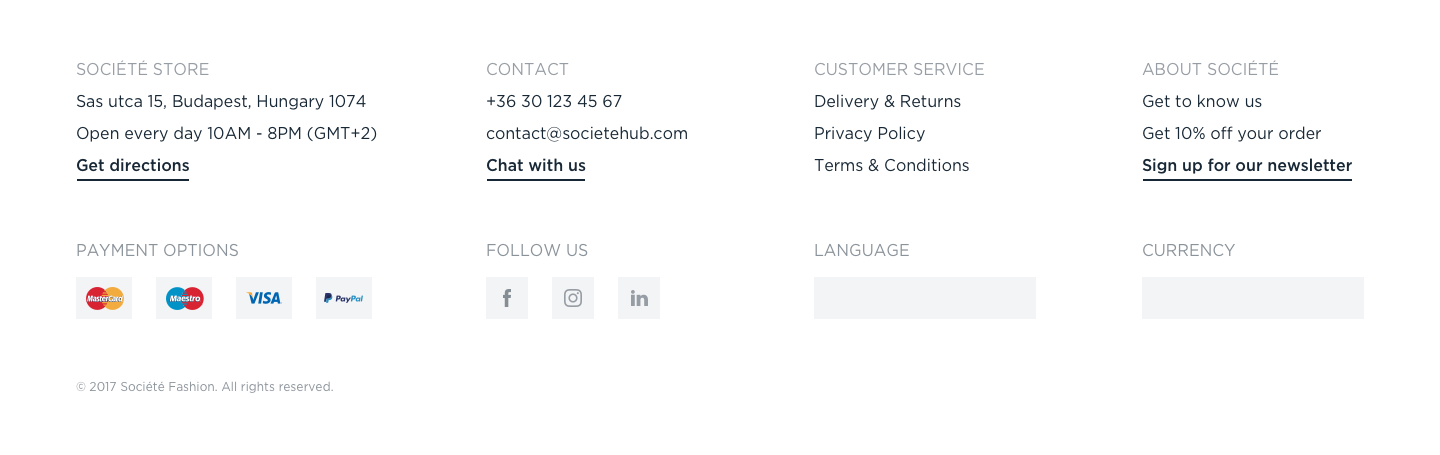Click the phone number +36 30 123 45 67

(x=554, y=102)
